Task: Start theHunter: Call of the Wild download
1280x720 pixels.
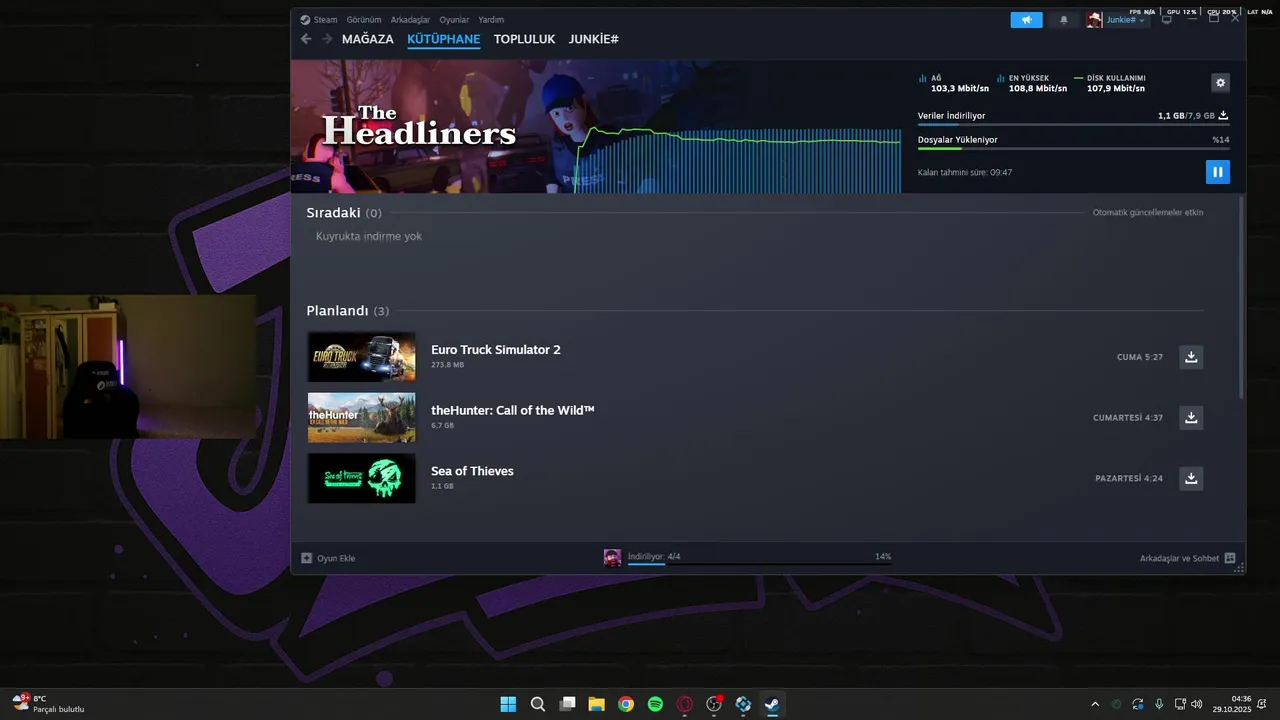Action: 1191,418
